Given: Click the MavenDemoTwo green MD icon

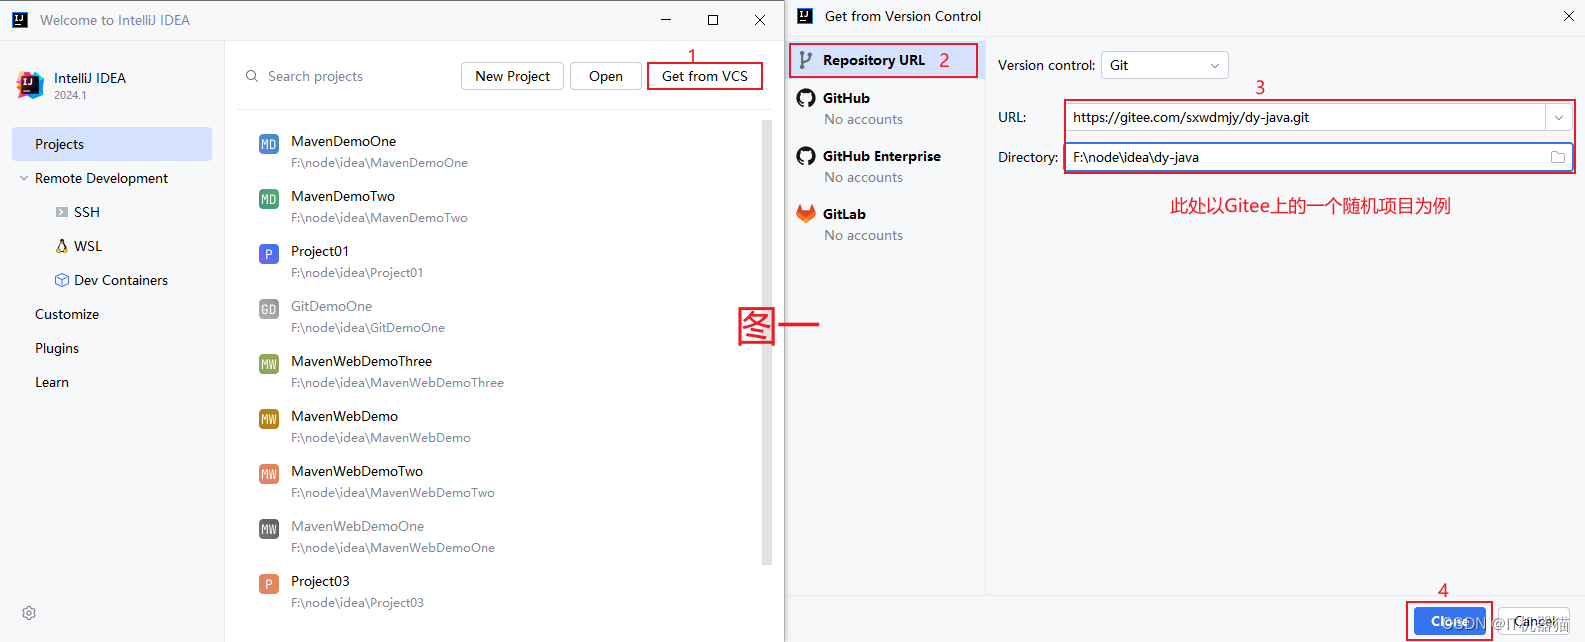Looking at the screenshot, I should coord(269,199).
